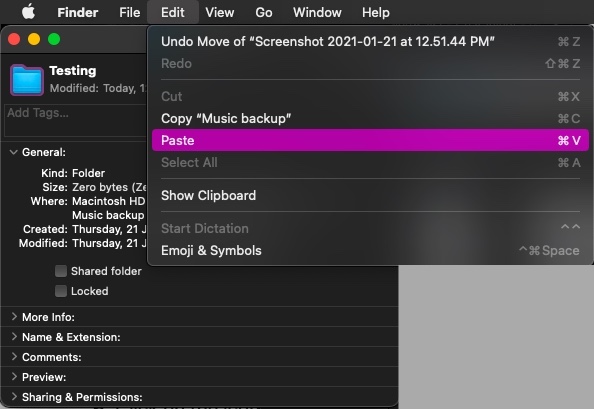
Task: Expand the Name & Extension section
Action: point(14,337)
